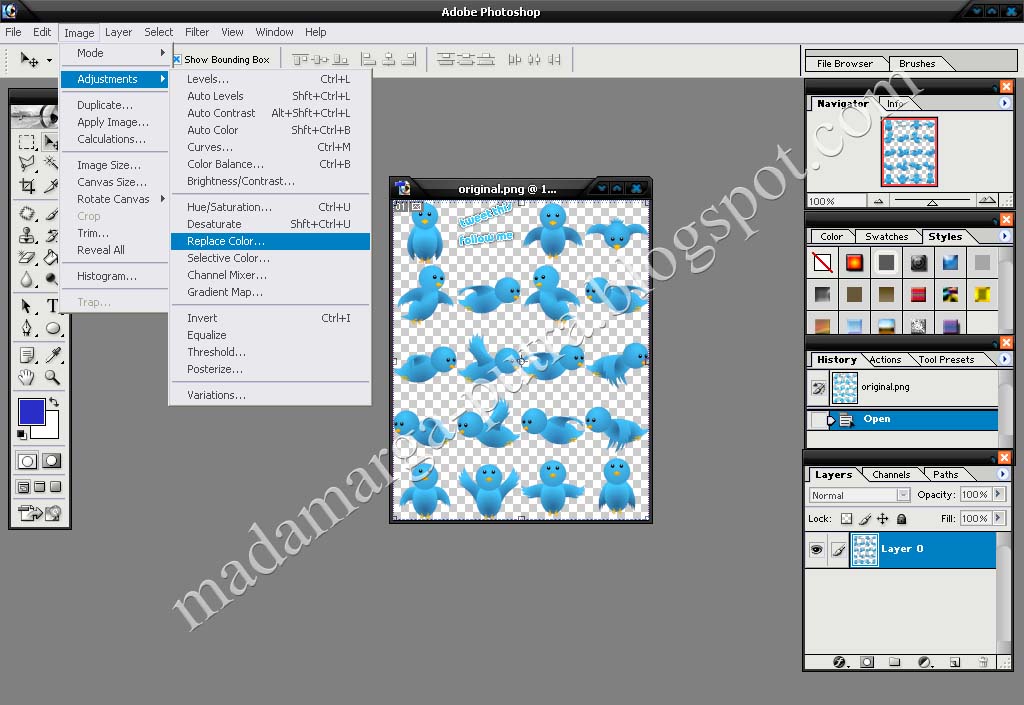Open the File Browser tab

844,63
